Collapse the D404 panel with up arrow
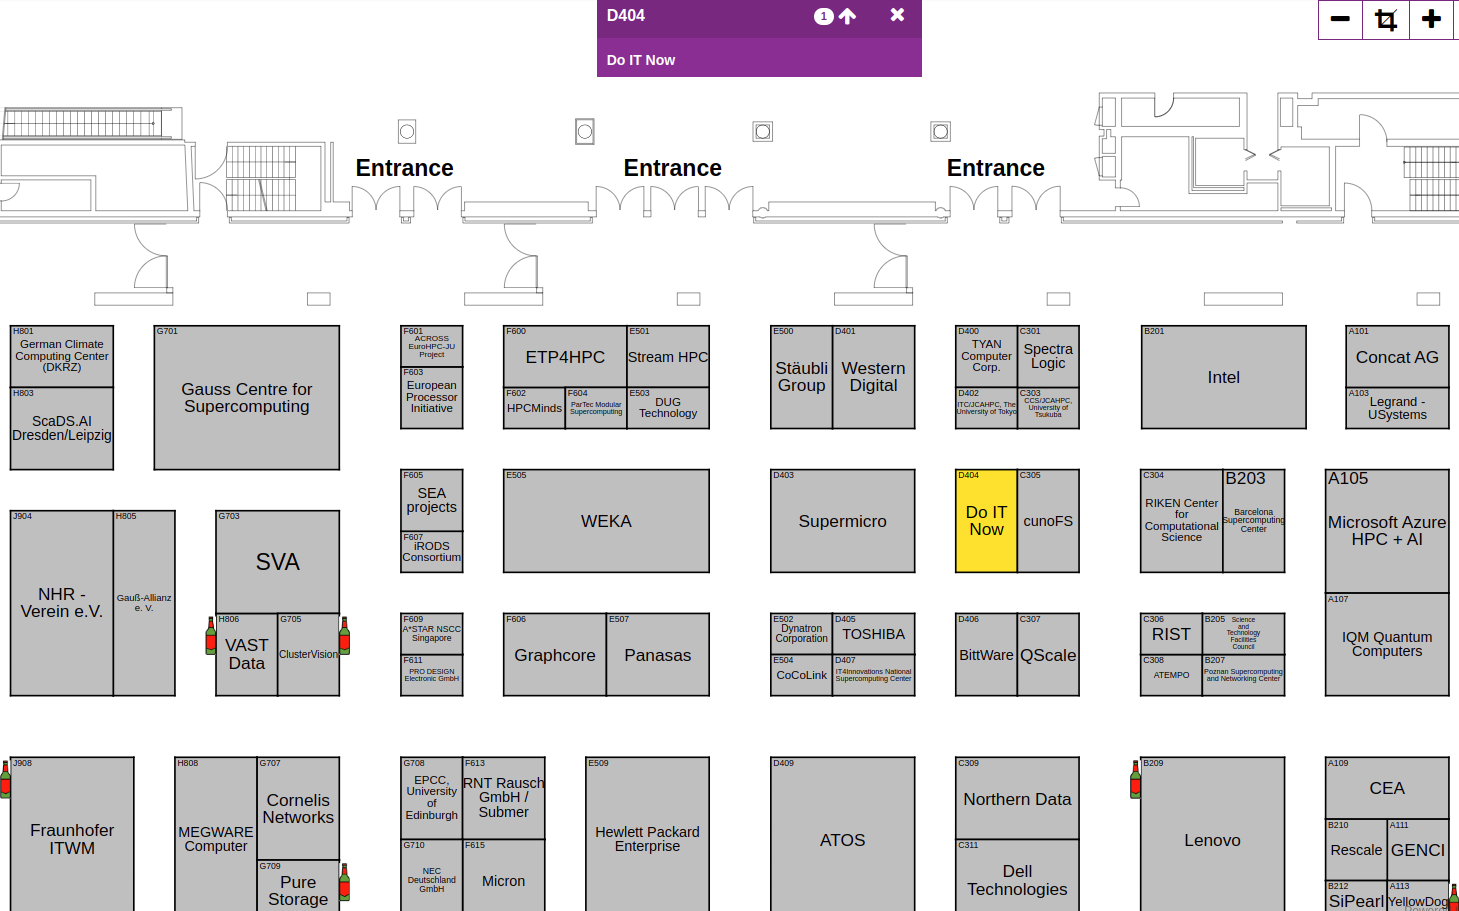Viewport: 1459px width, 911px height. click(847, 16)
